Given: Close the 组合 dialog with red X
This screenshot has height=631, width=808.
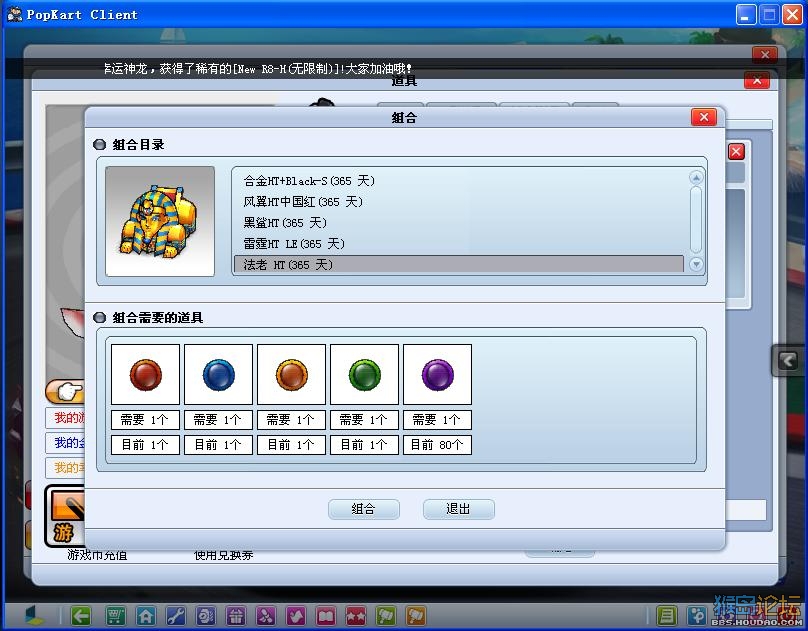Looking at the screenshot, I should pyautogui.click(x=704, y=117).
